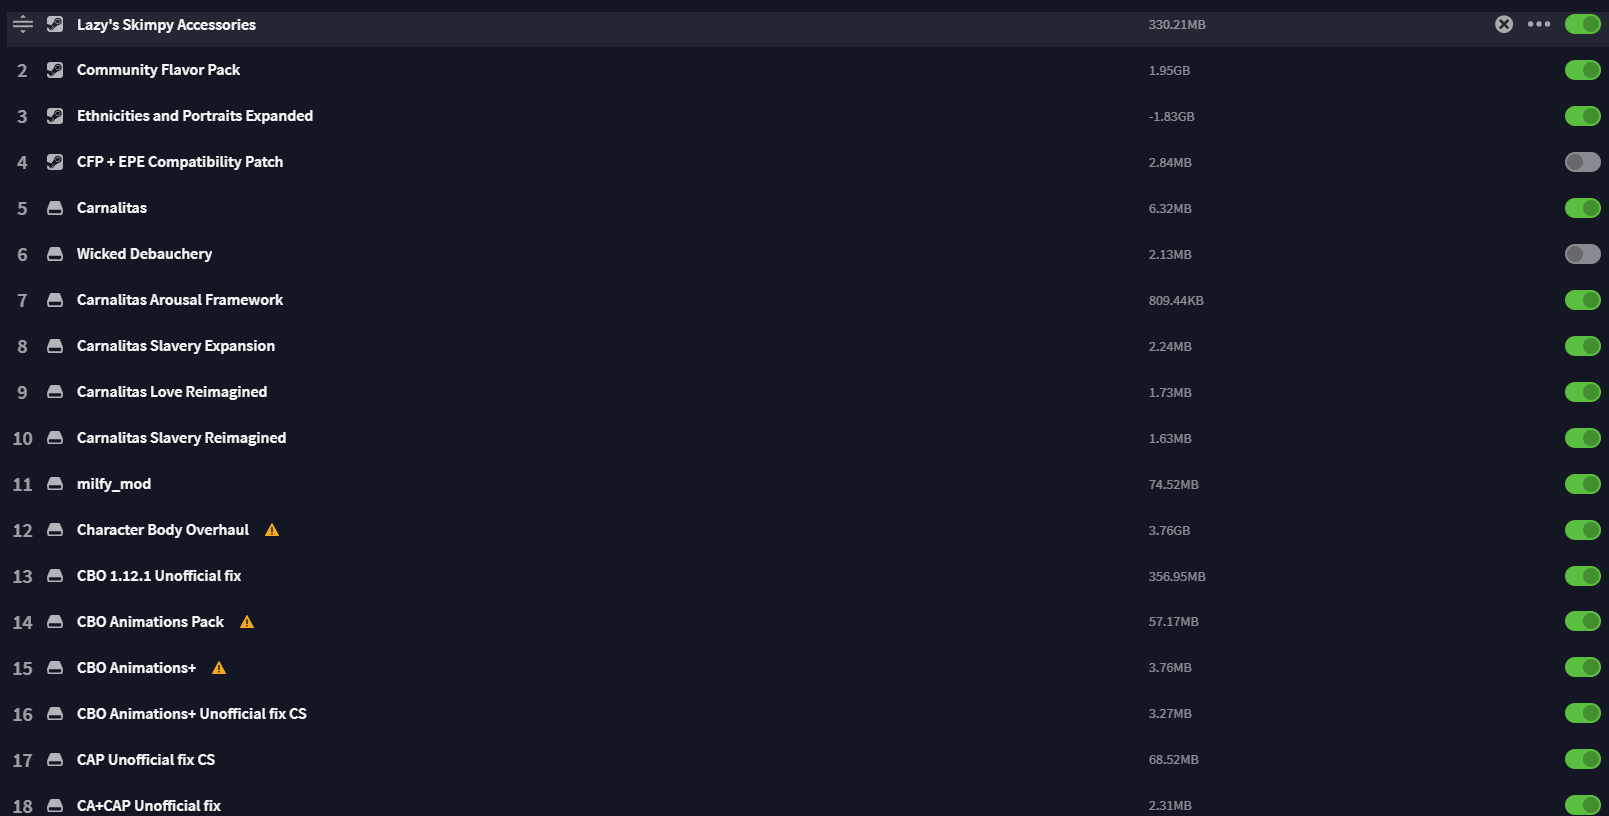The image size is (1609, 816).
Task: Turn off Ethnicities and Portraits Expanded toggle
Action: 1583,116
